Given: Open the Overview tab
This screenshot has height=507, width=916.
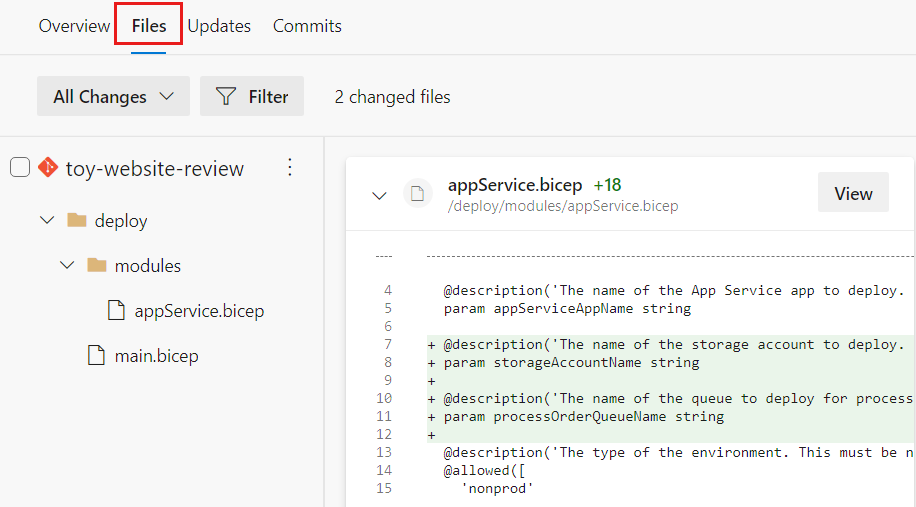Looking at the screenshot, I should (74, 26).
